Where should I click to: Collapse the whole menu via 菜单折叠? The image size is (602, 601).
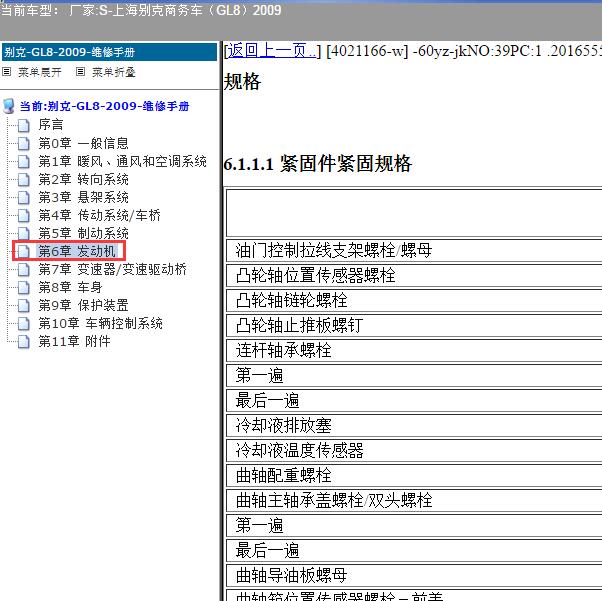point(114,72)
